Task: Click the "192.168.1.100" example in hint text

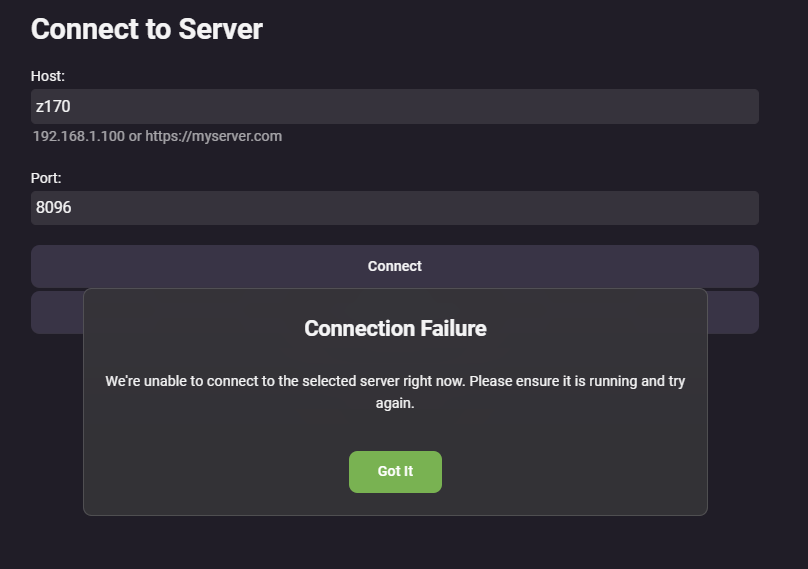Action: click(78, 136)
